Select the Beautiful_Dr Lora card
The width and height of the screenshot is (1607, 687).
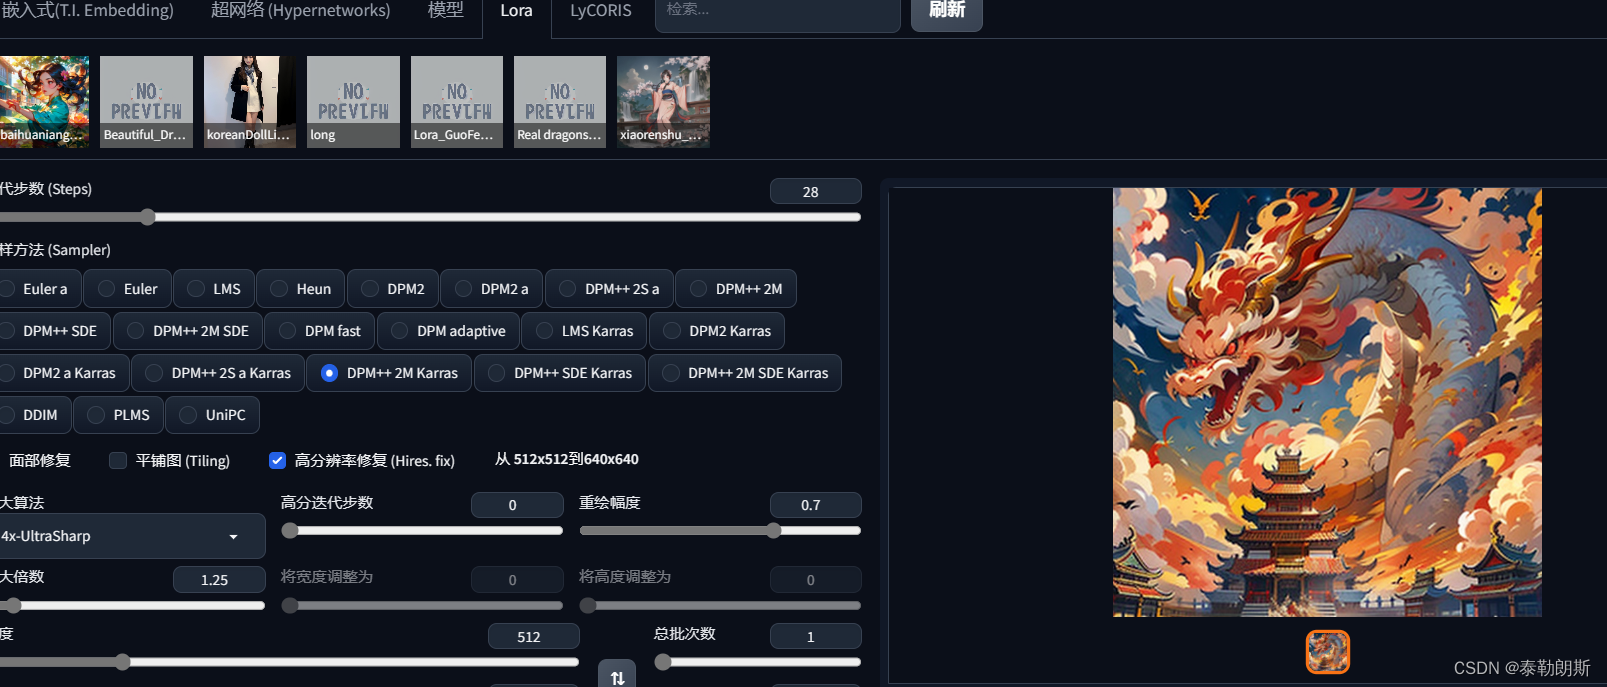(x=146, y=102)
